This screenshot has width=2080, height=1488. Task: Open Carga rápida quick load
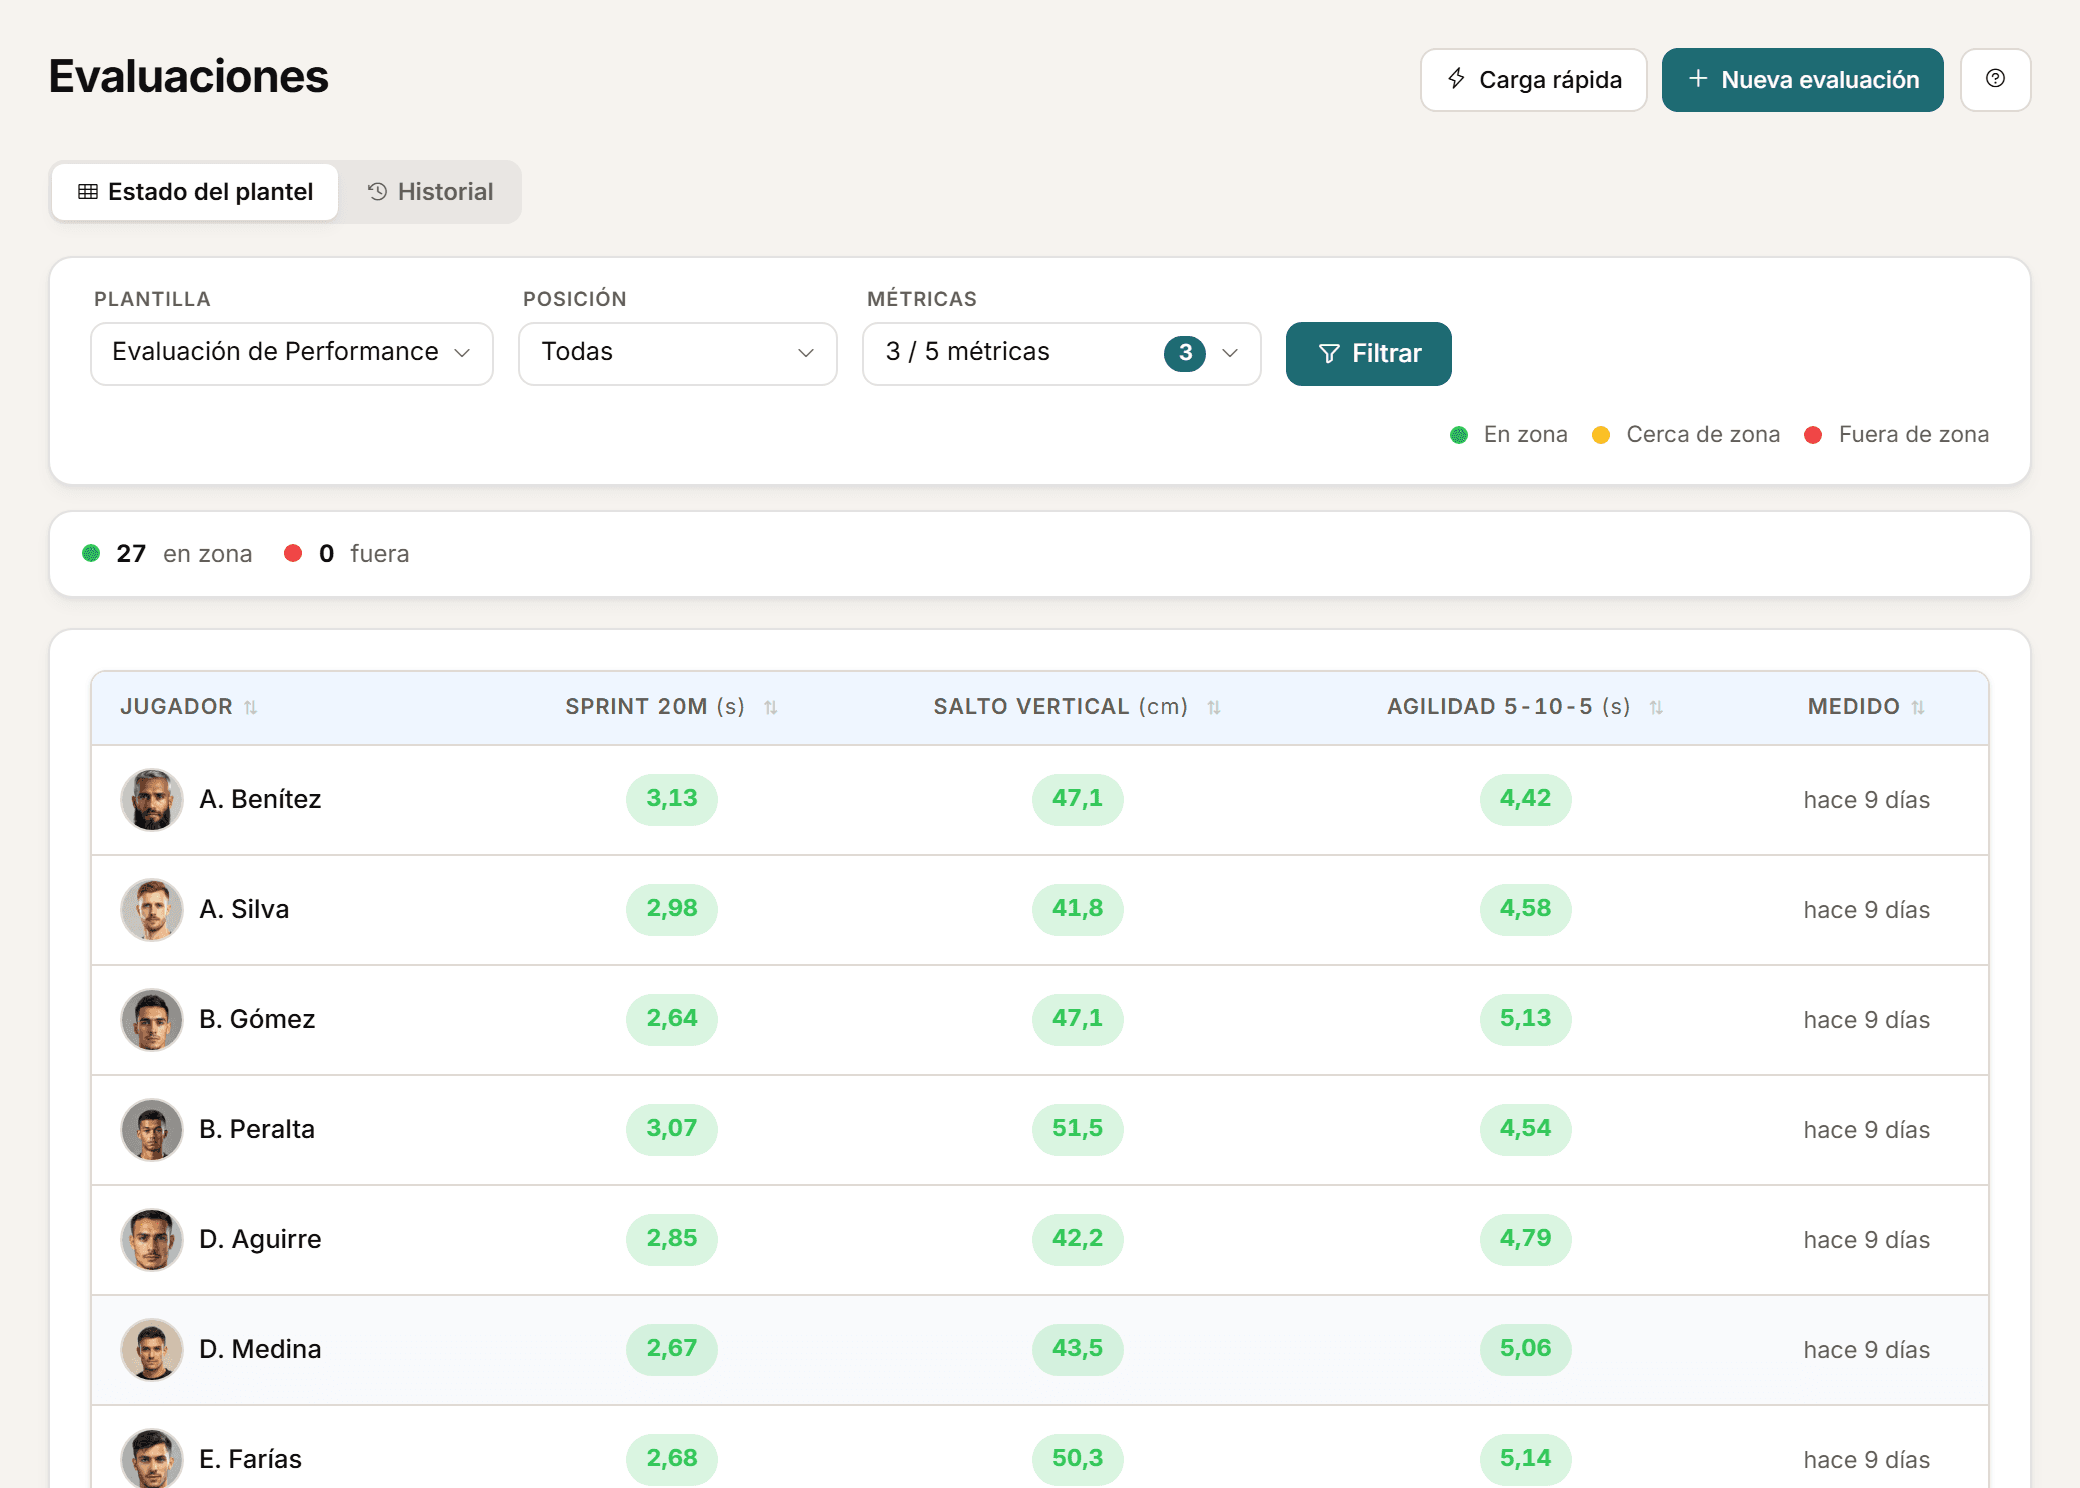coord(1534,79)
